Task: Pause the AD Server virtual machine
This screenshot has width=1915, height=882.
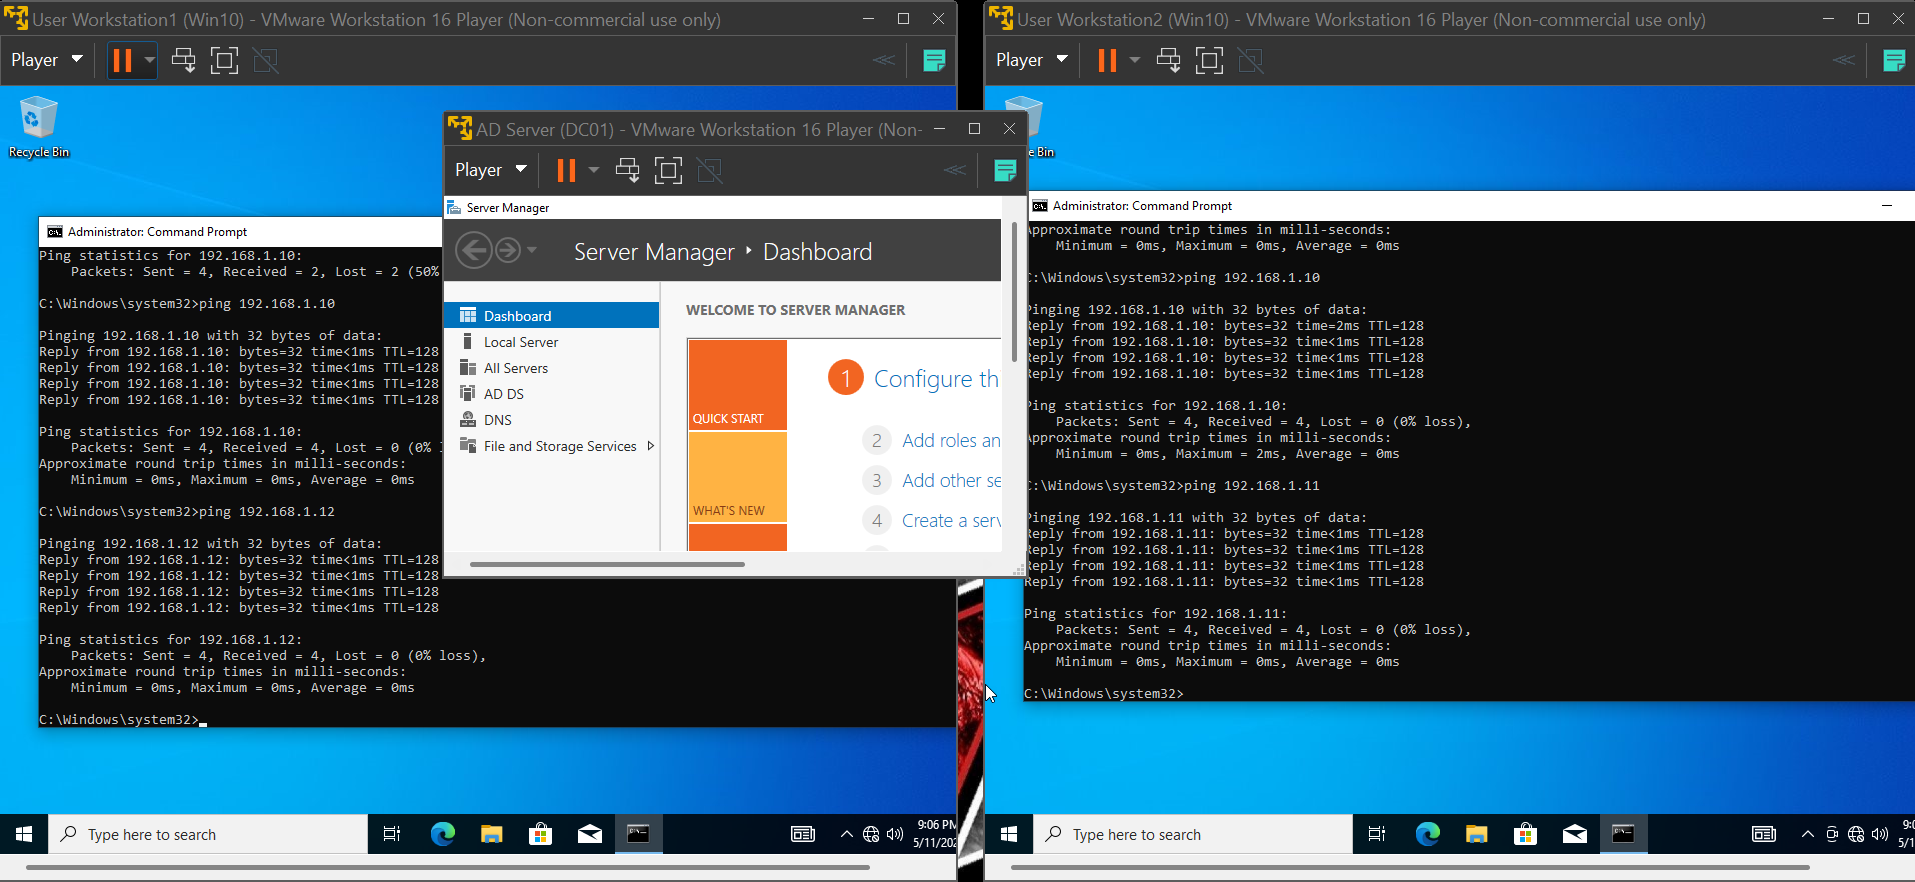Action: (566, 170)
